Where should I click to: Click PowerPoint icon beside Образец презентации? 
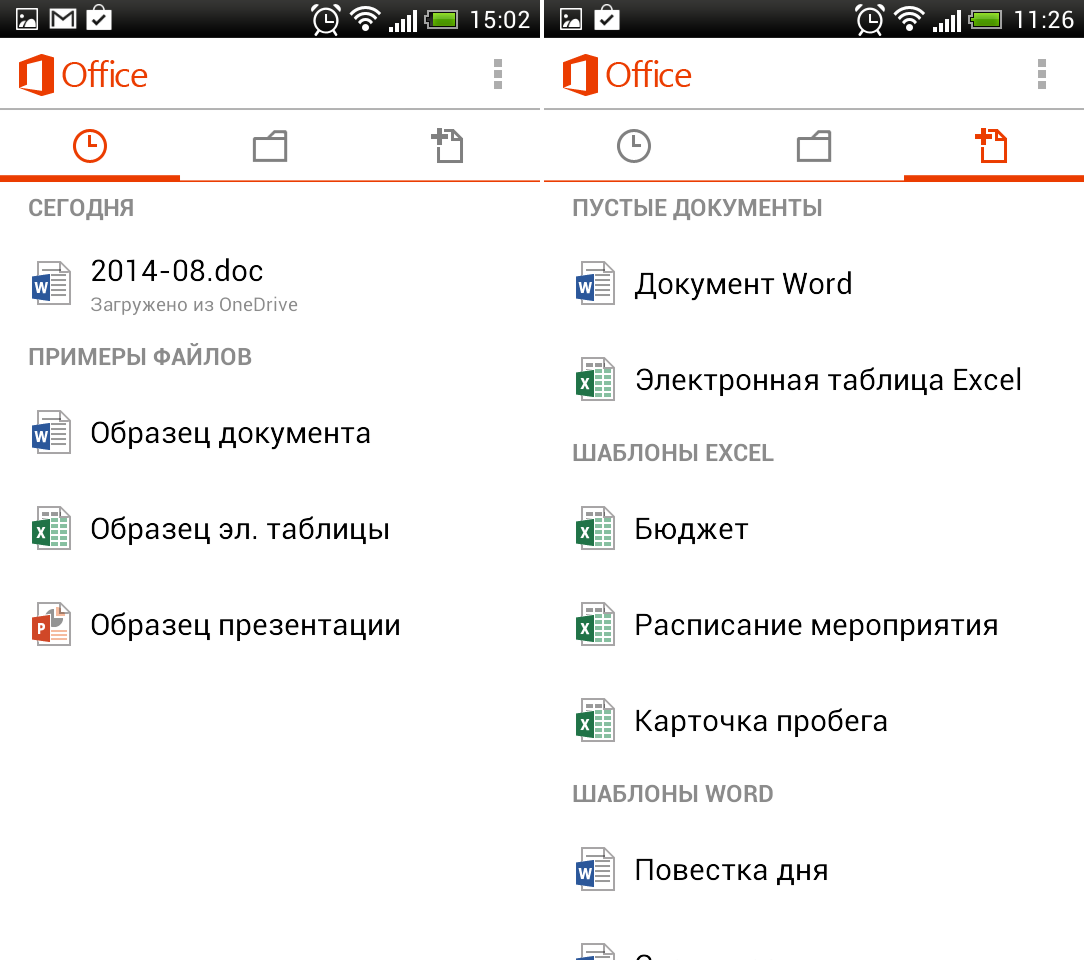(x=51, y=625)
